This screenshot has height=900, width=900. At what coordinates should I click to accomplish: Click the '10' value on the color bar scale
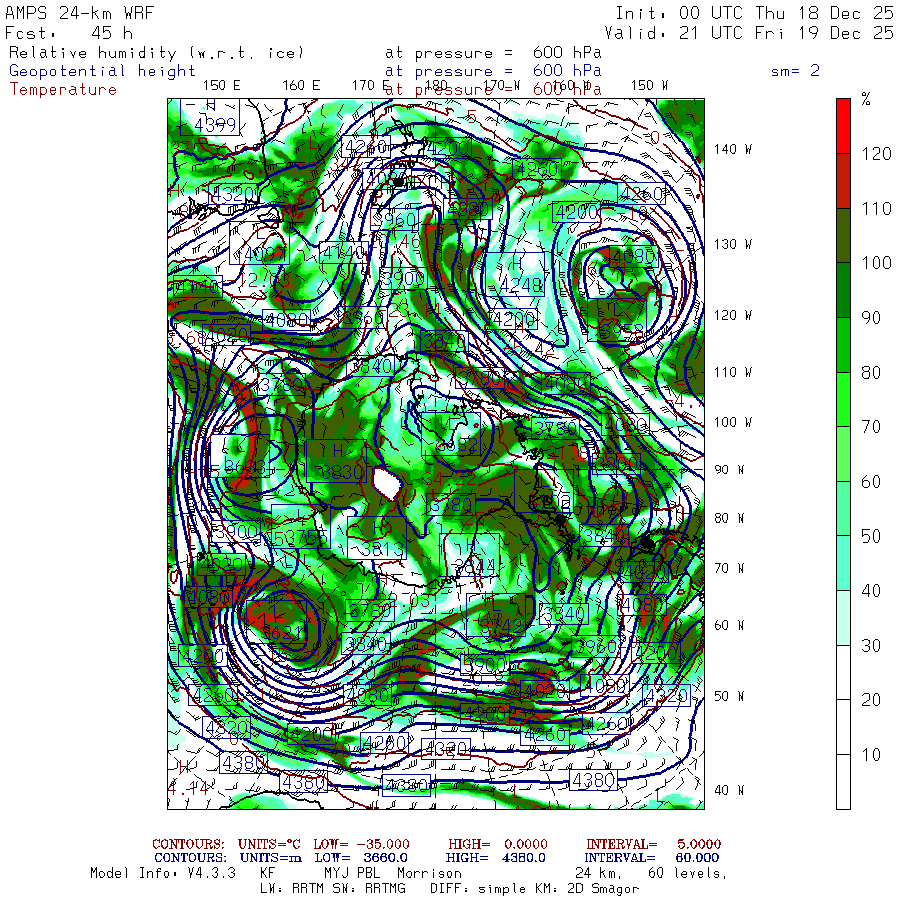tap(871, 755)
